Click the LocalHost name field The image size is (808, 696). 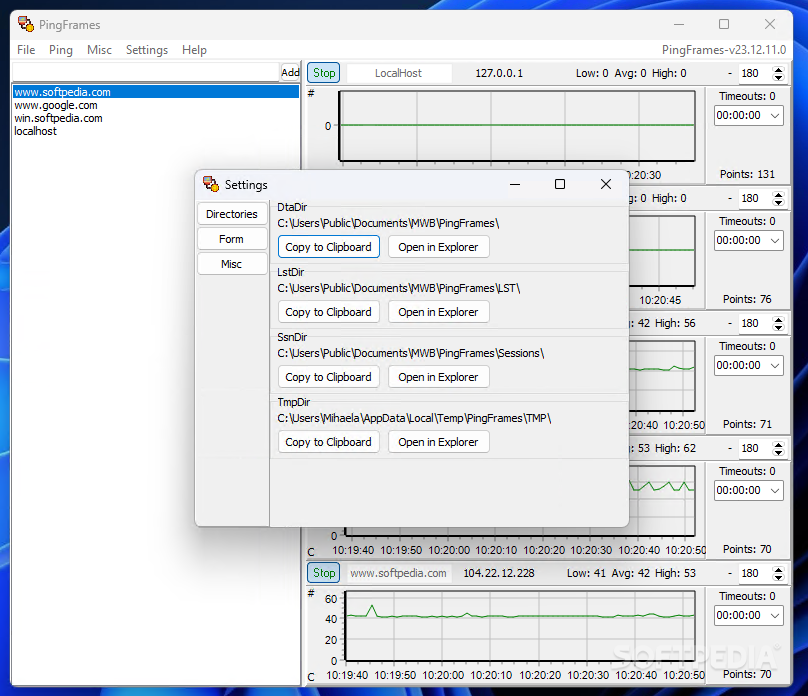399,73
